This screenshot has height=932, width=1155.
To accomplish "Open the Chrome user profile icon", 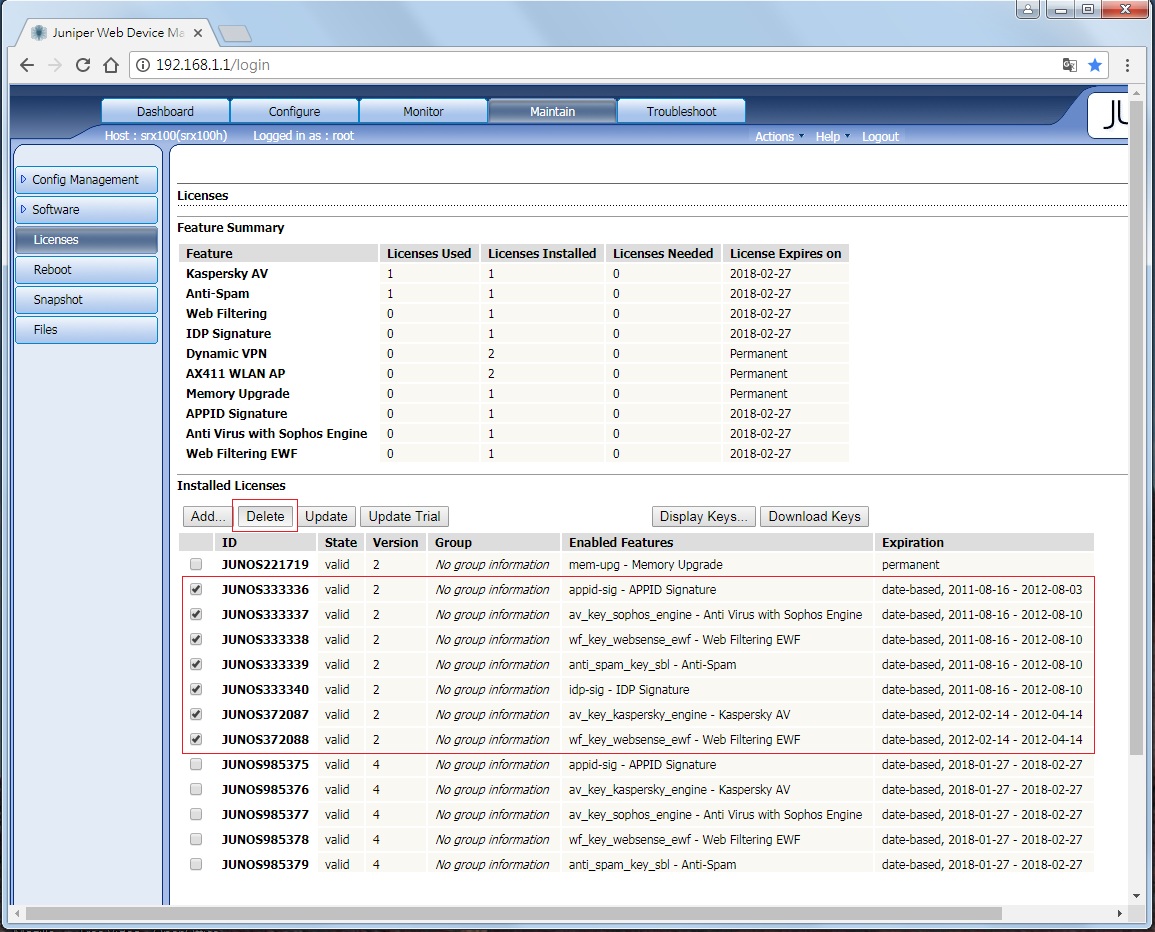I will coord(1028,9).
